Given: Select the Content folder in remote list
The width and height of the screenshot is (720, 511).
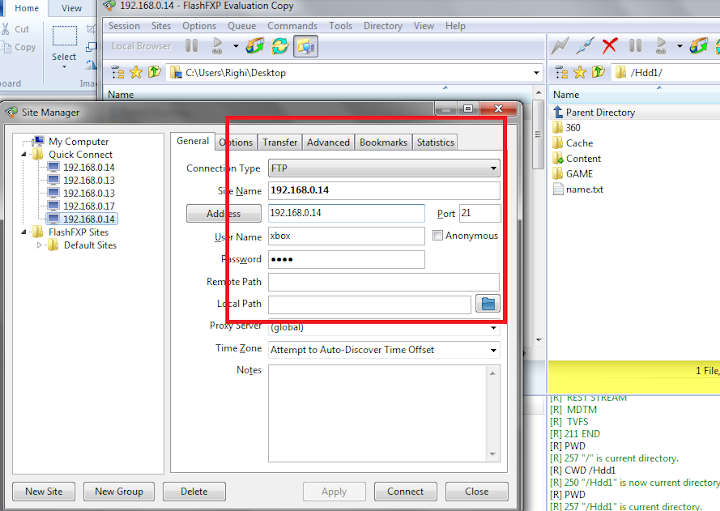Looking at the screenshot, I should 583,158.
